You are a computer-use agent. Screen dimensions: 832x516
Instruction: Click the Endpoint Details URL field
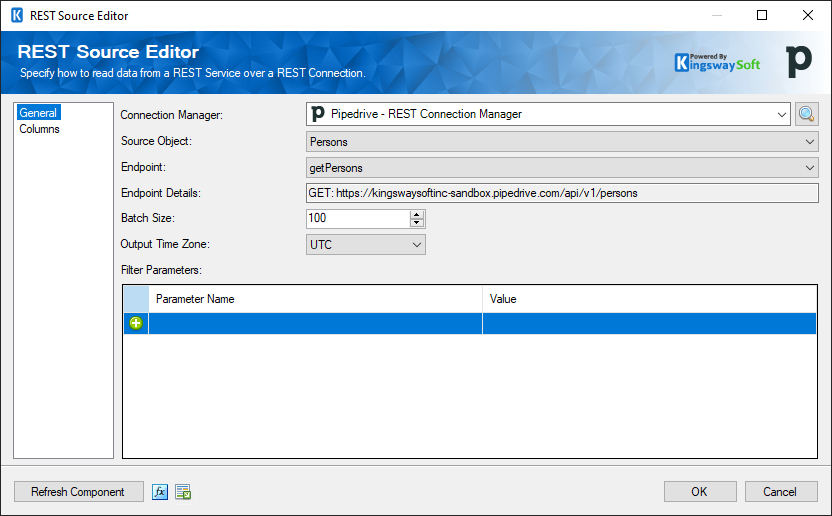click(x=562, y=193)
